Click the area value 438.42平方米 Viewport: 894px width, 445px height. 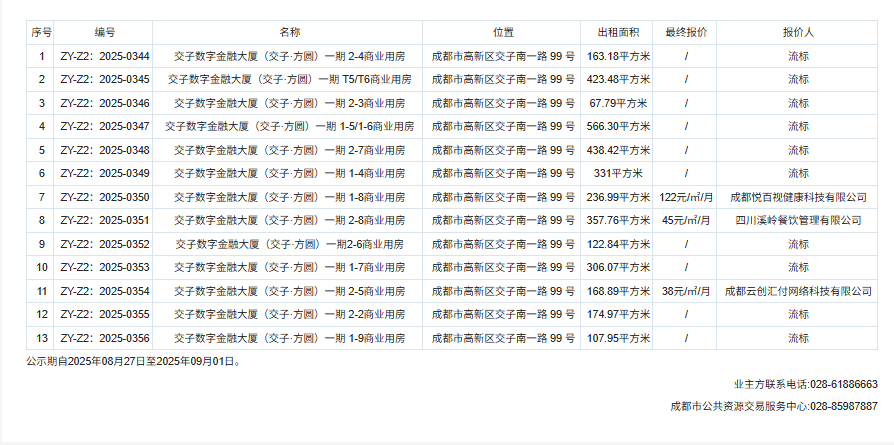[x=618, y=150]
